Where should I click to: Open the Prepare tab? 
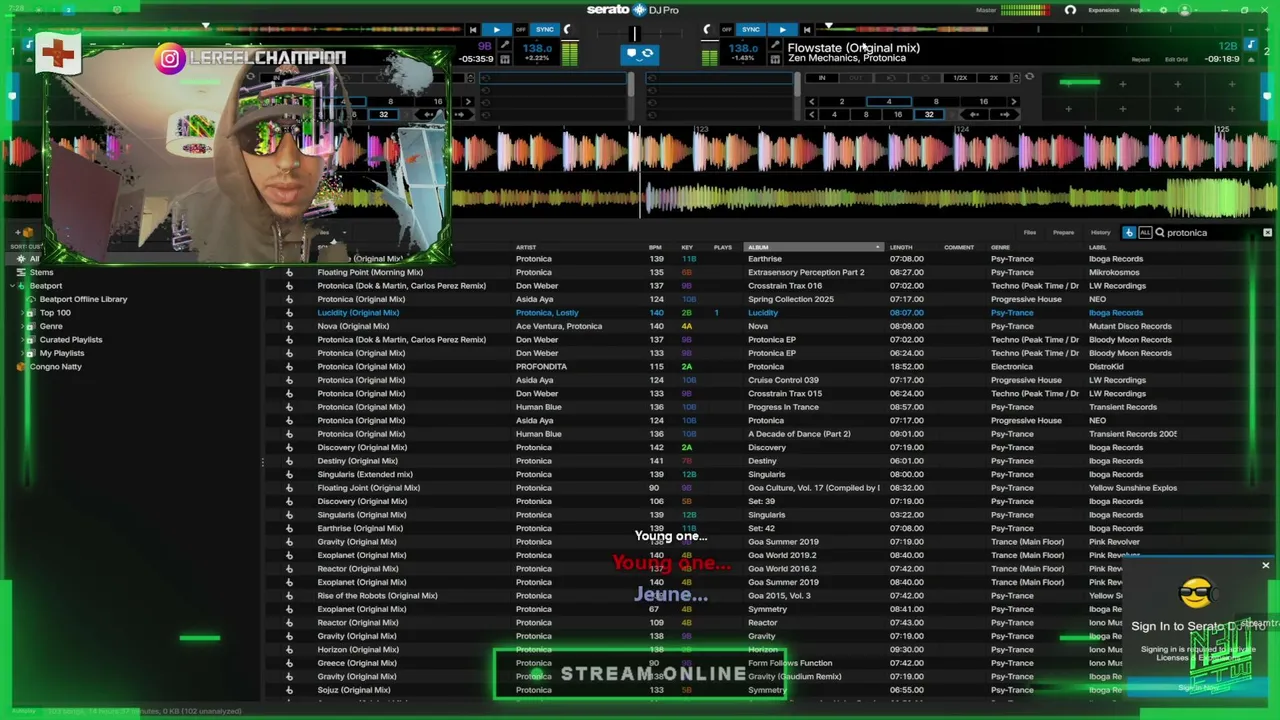click(x=1064, y=233)
